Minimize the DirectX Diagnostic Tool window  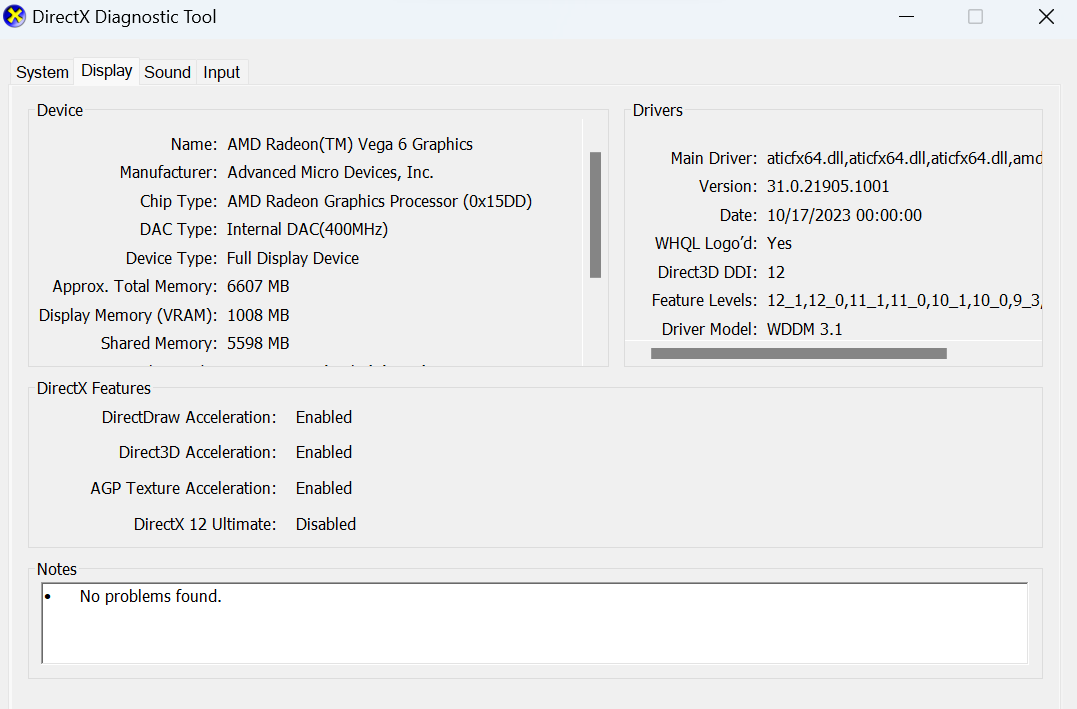click(907, 16)
